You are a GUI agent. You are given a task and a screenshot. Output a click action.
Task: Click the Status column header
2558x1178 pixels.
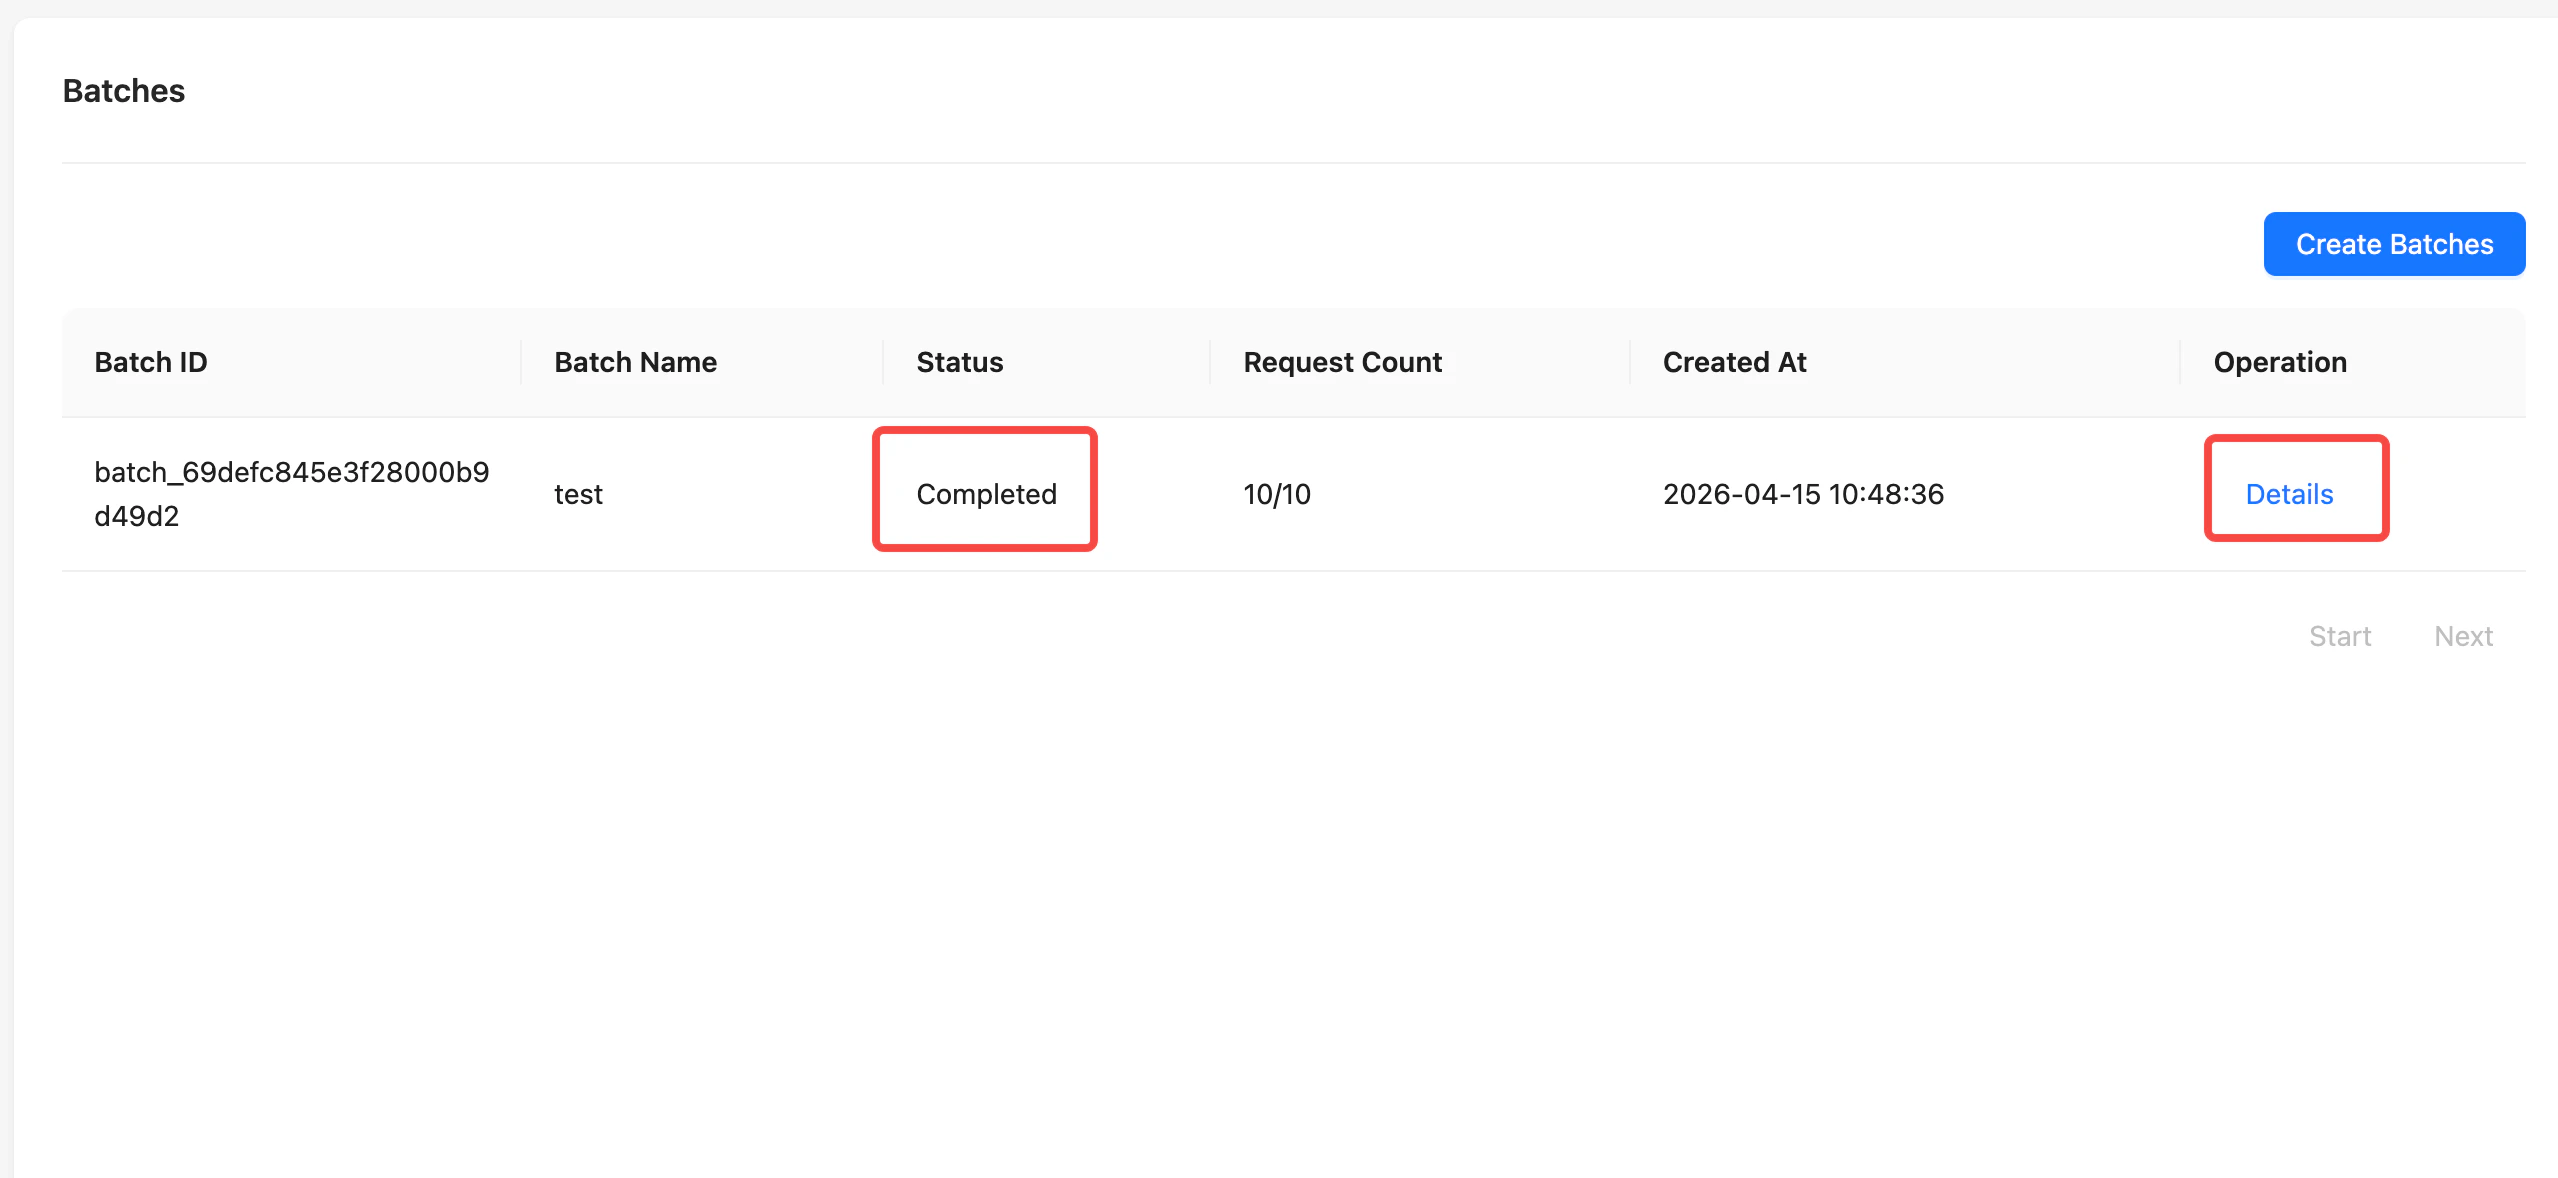coord(959,362)
